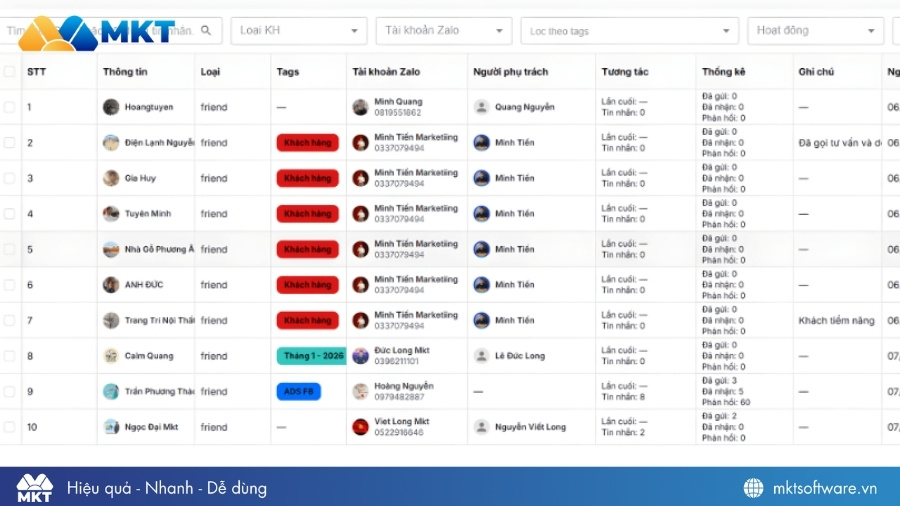Click Lê Đức Long assignee avatar icon
The image size is (900, 506).
(482, 356)
